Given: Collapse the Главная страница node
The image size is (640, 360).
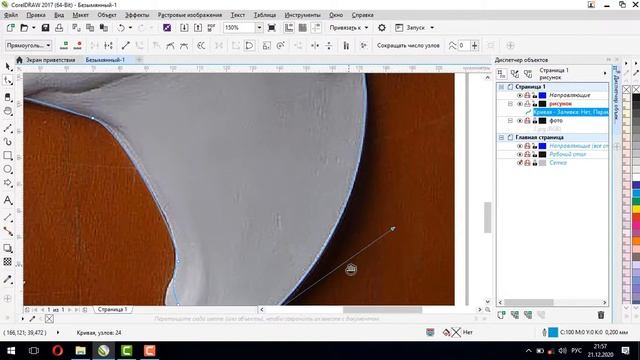Looking at the screenshot, I should click(x=501, y=138).
